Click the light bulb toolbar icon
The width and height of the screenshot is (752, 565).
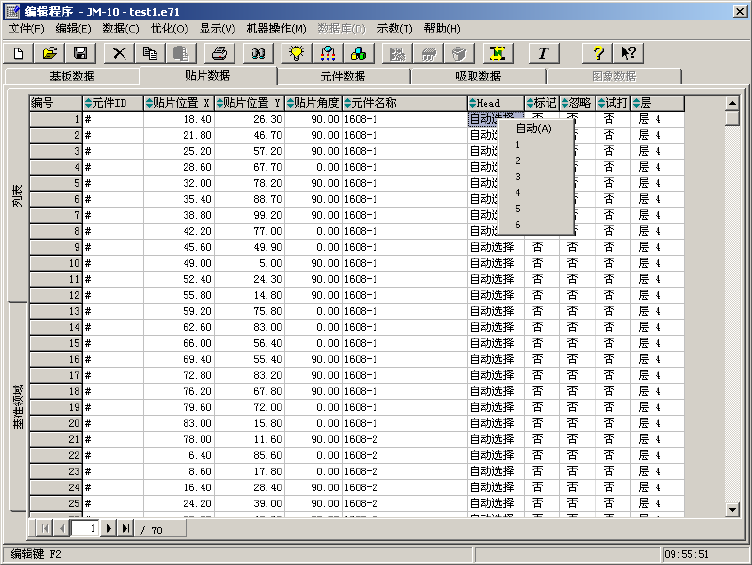(296, 53)
